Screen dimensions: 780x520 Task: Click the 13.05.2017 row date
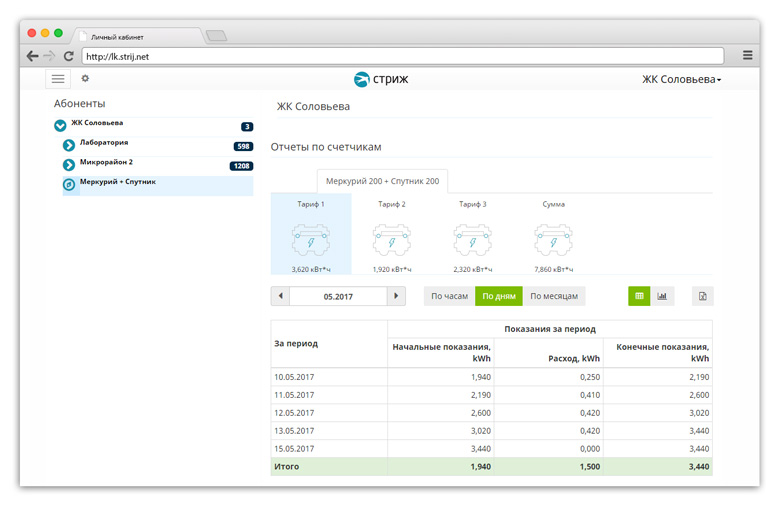tap(294, 431)
